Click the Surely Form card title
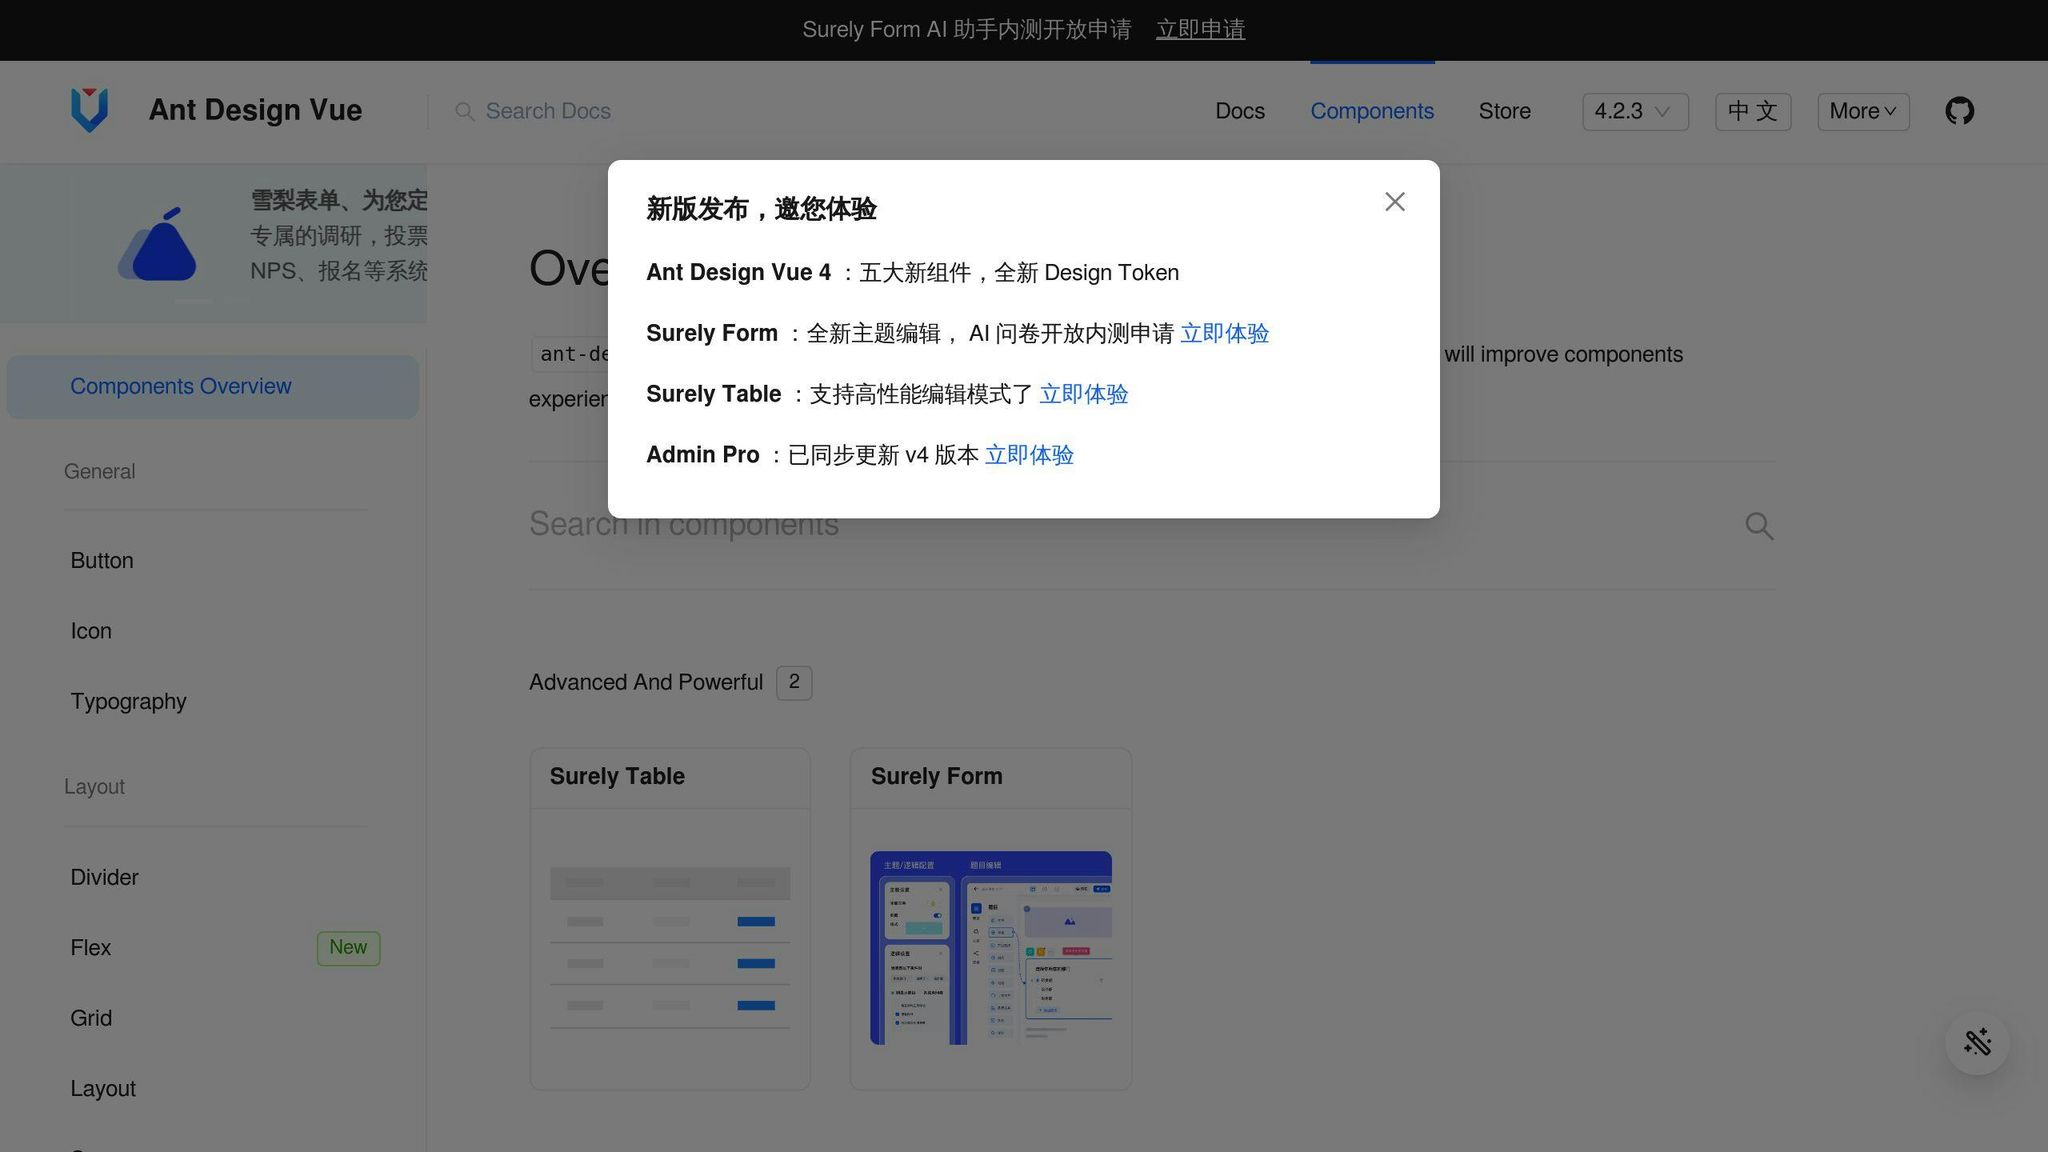The height and width of the screenshot is (1152, 2048). 936,777
